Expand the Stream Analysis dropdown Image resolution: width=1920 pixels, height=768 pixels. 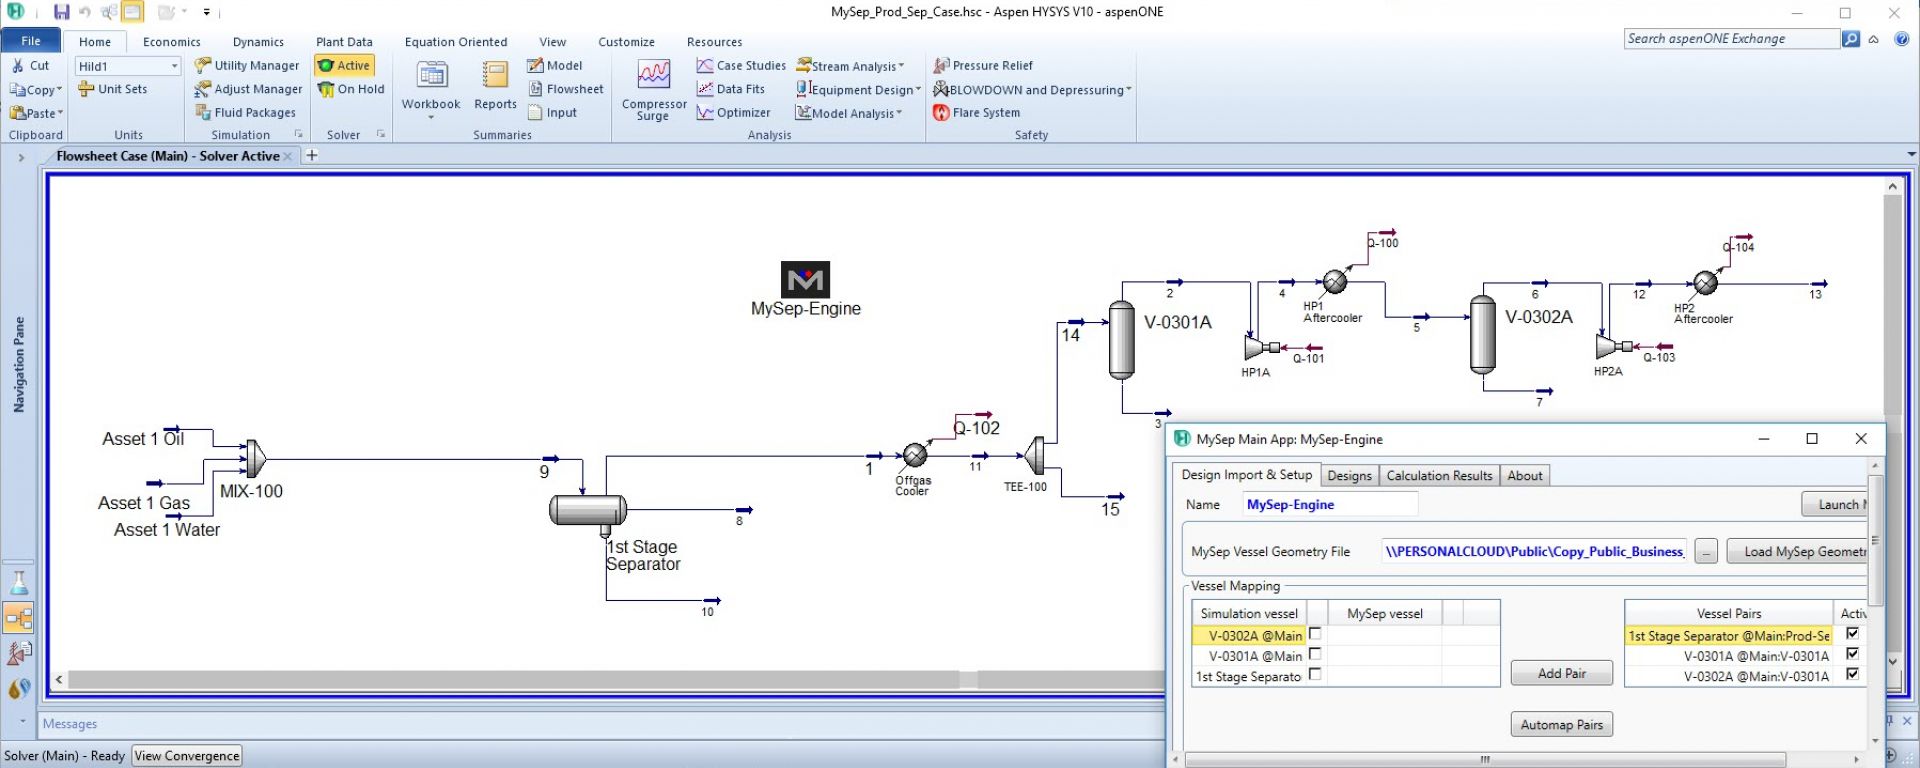[900, 66]
